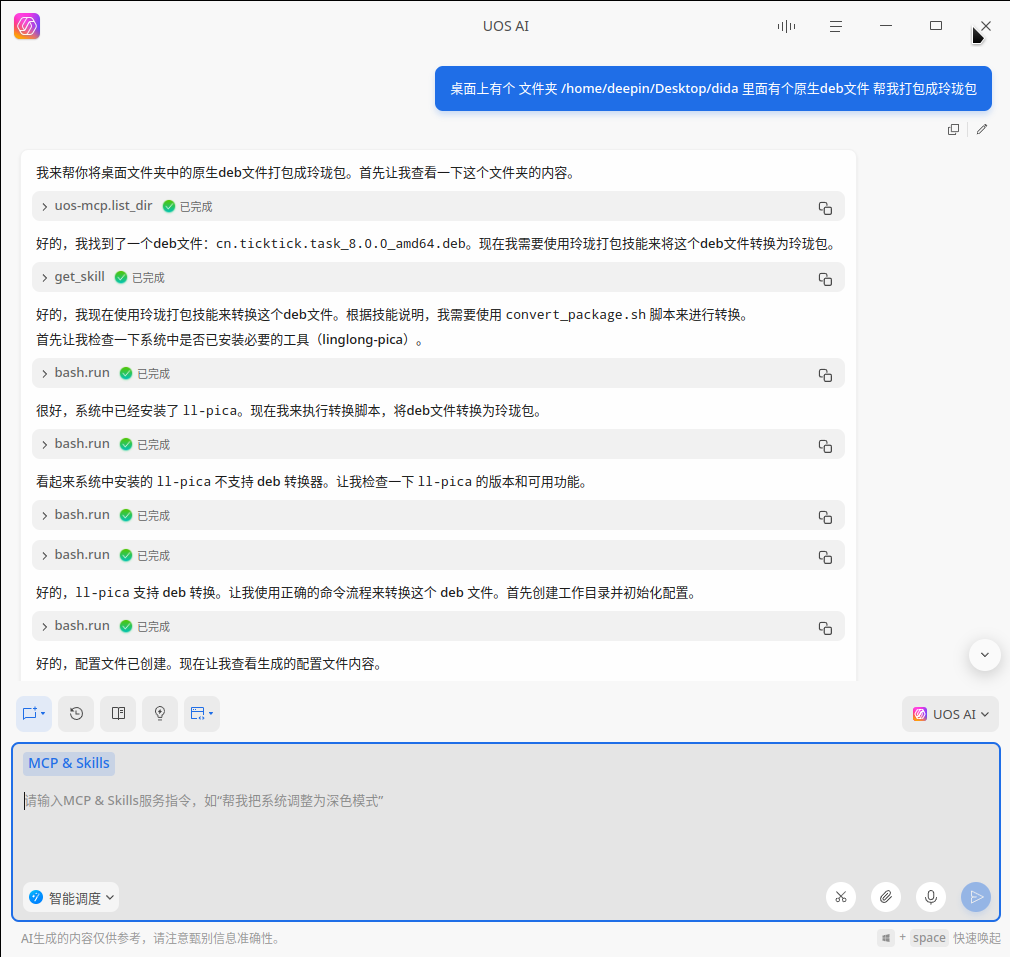The width and height of the screenshot is (1010, 957).
Task: Click the MCP & Skills tag
Action: (69, 763)
